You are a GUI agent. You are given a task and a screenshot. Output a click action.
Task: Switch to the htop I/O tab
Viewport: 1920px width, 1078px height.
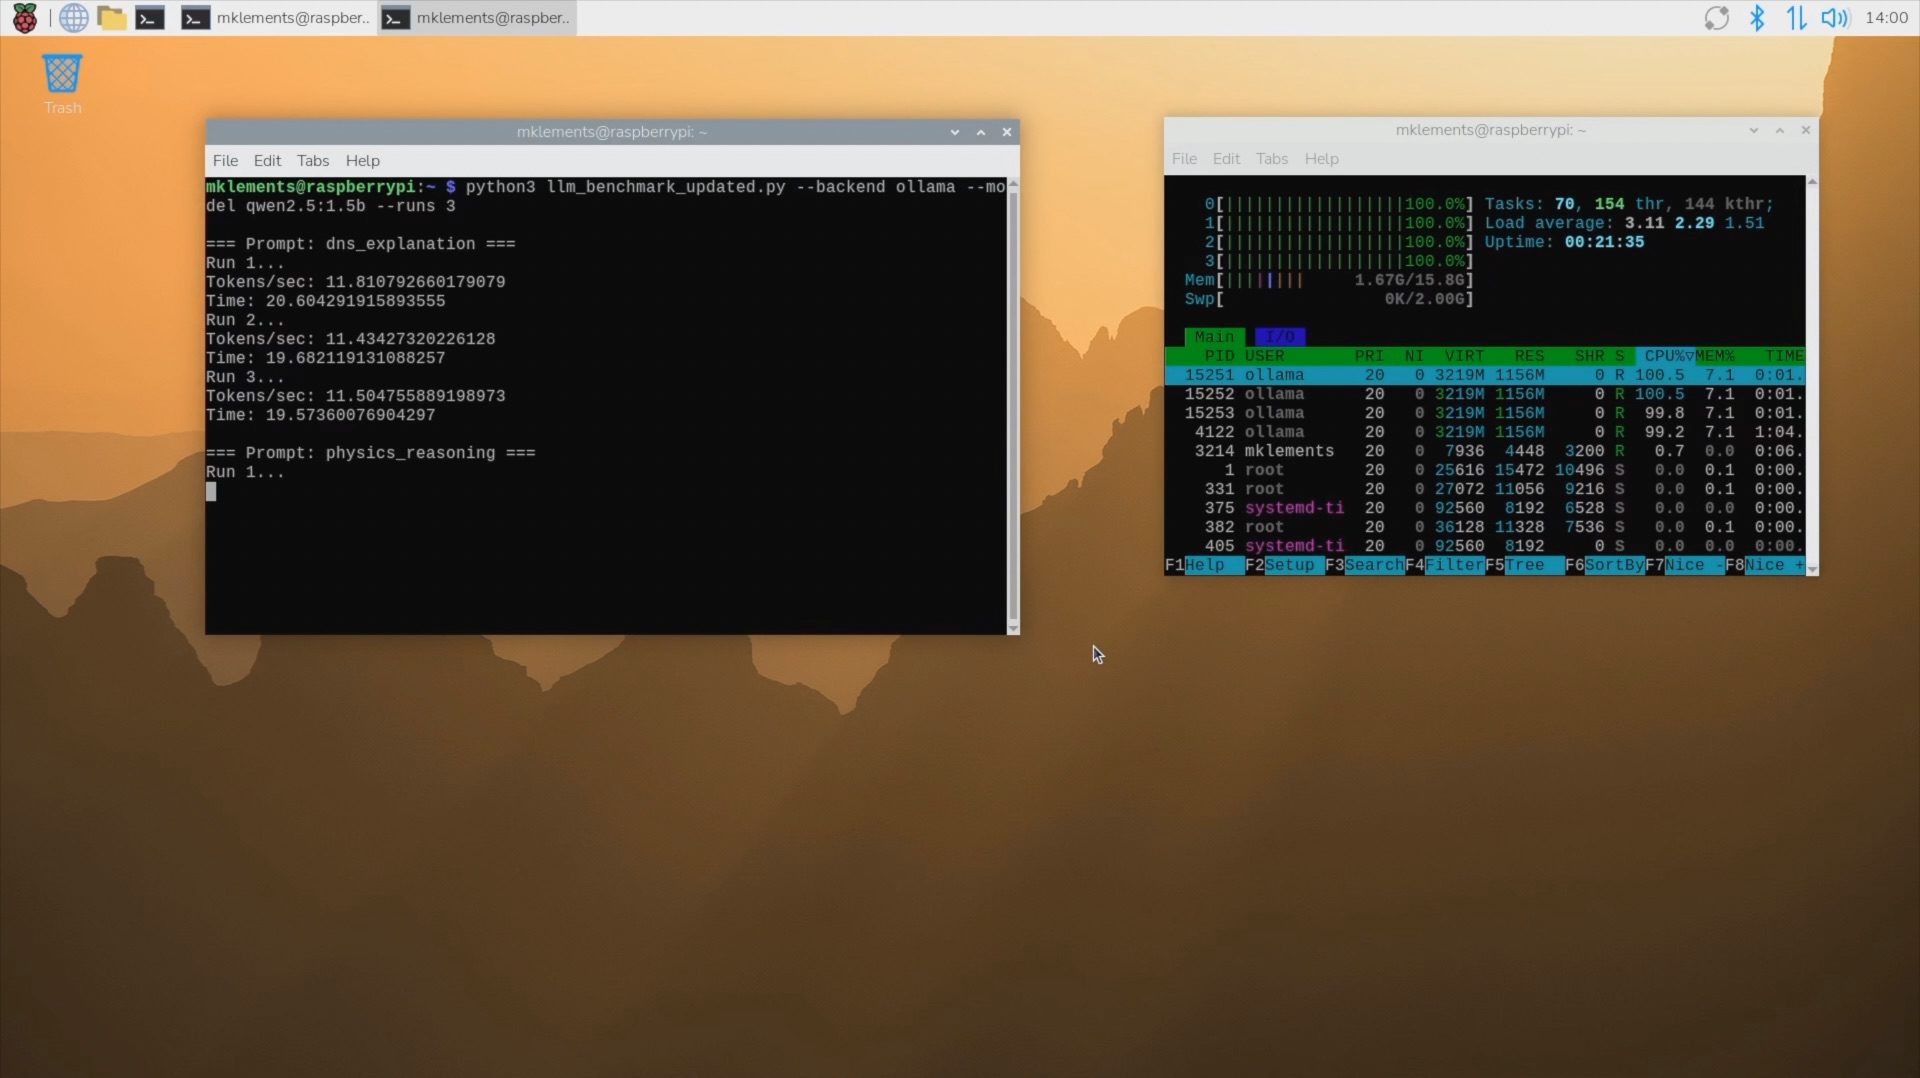(x=1279, y=337)
